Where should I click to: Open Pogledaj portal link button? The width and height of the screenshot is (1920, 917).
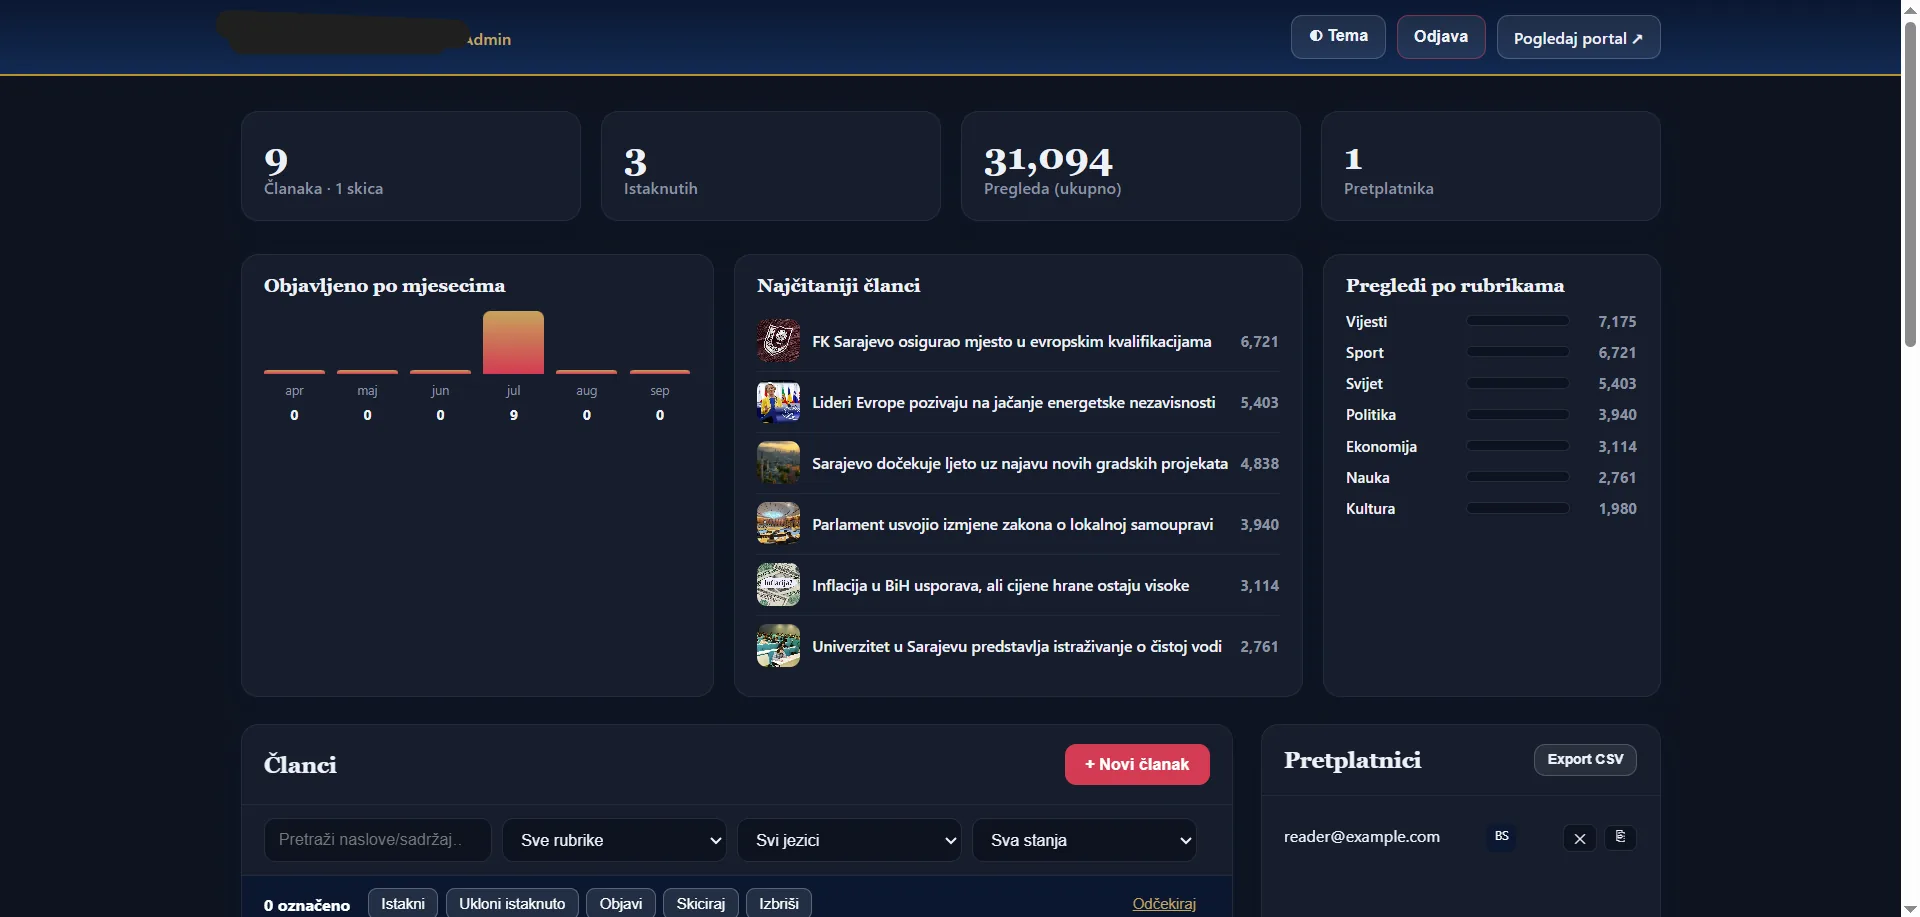pos(1578,37)
